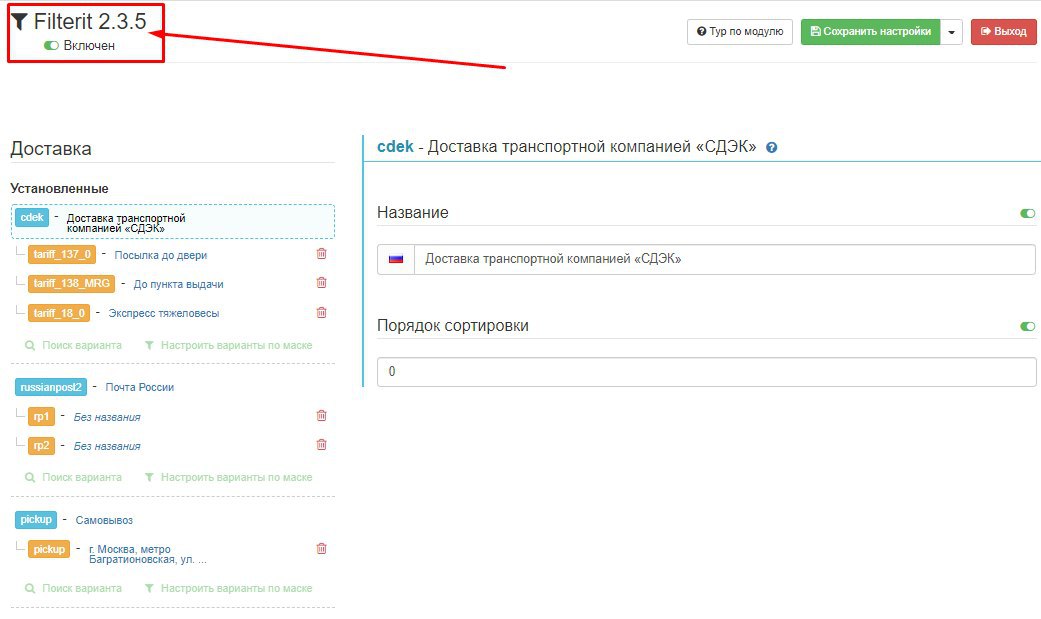
Task: Start the Тур по модулю
Action: click(x=740, y=32)
